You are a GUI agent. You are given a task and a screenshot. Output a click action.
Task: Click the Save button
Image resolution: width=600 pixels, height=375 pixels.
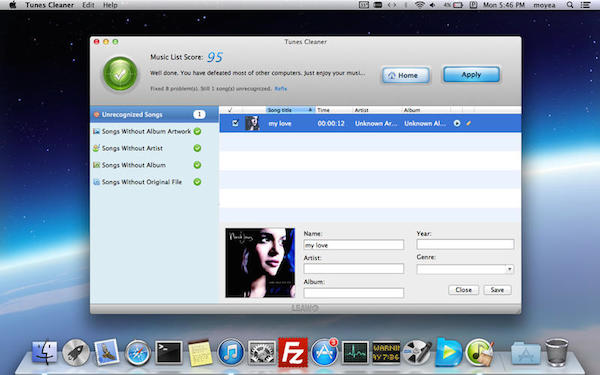click(497, 290)
